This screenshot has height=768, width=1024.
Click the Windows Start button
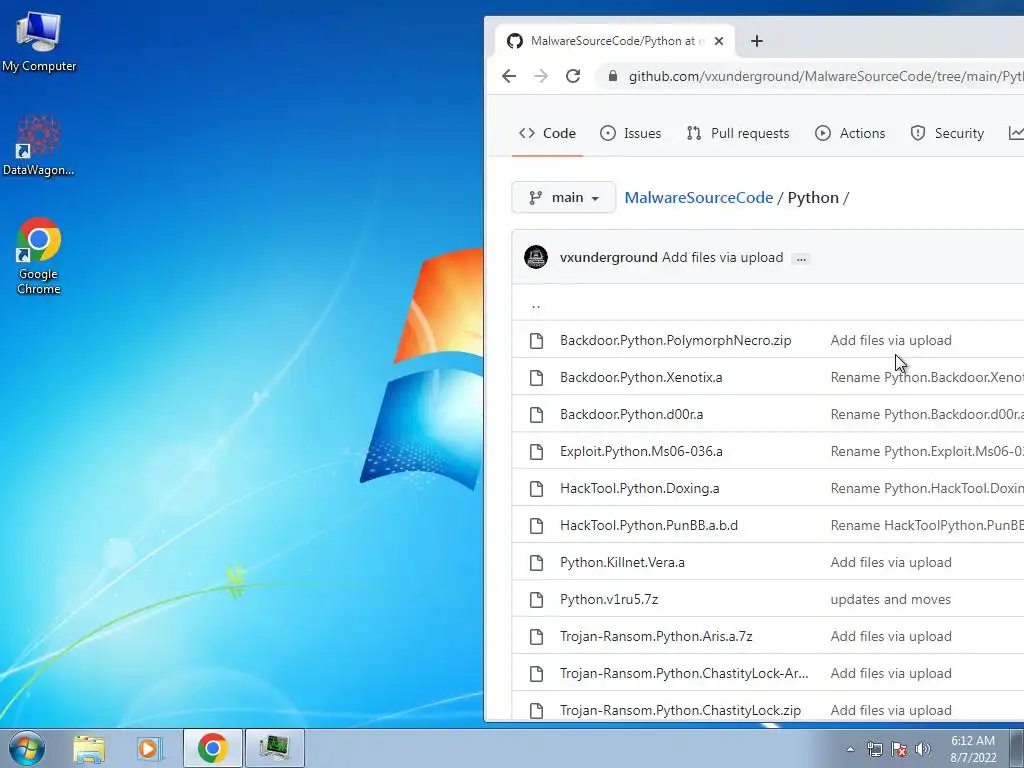pyautogui.click(x=26, y=748)
